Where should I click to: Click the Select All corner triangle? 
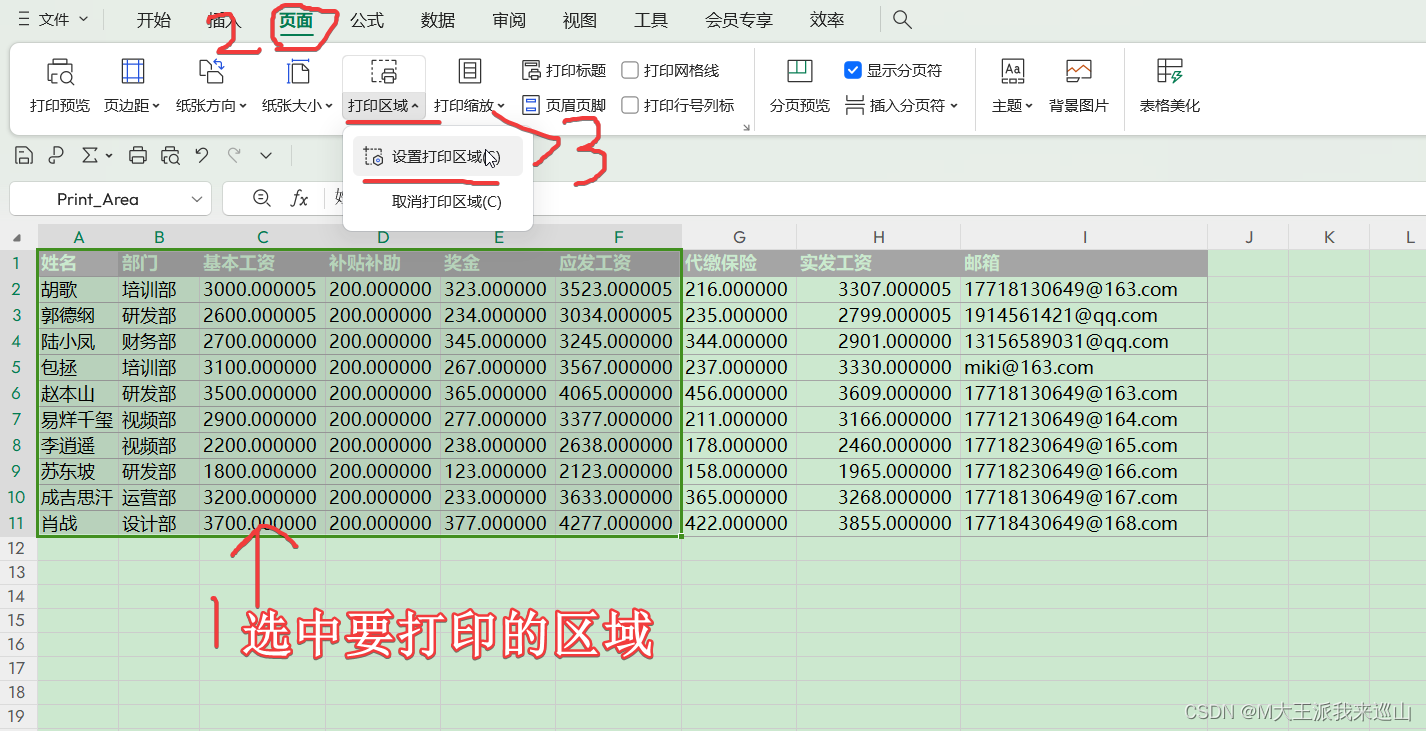coord(17,238)
